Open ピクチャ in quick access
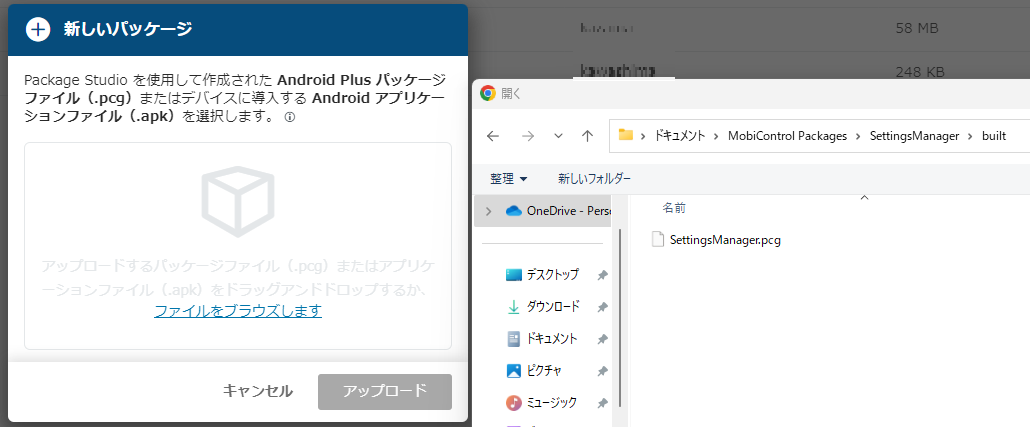Viewport: 1030px width, 427px height. (544, 371)
